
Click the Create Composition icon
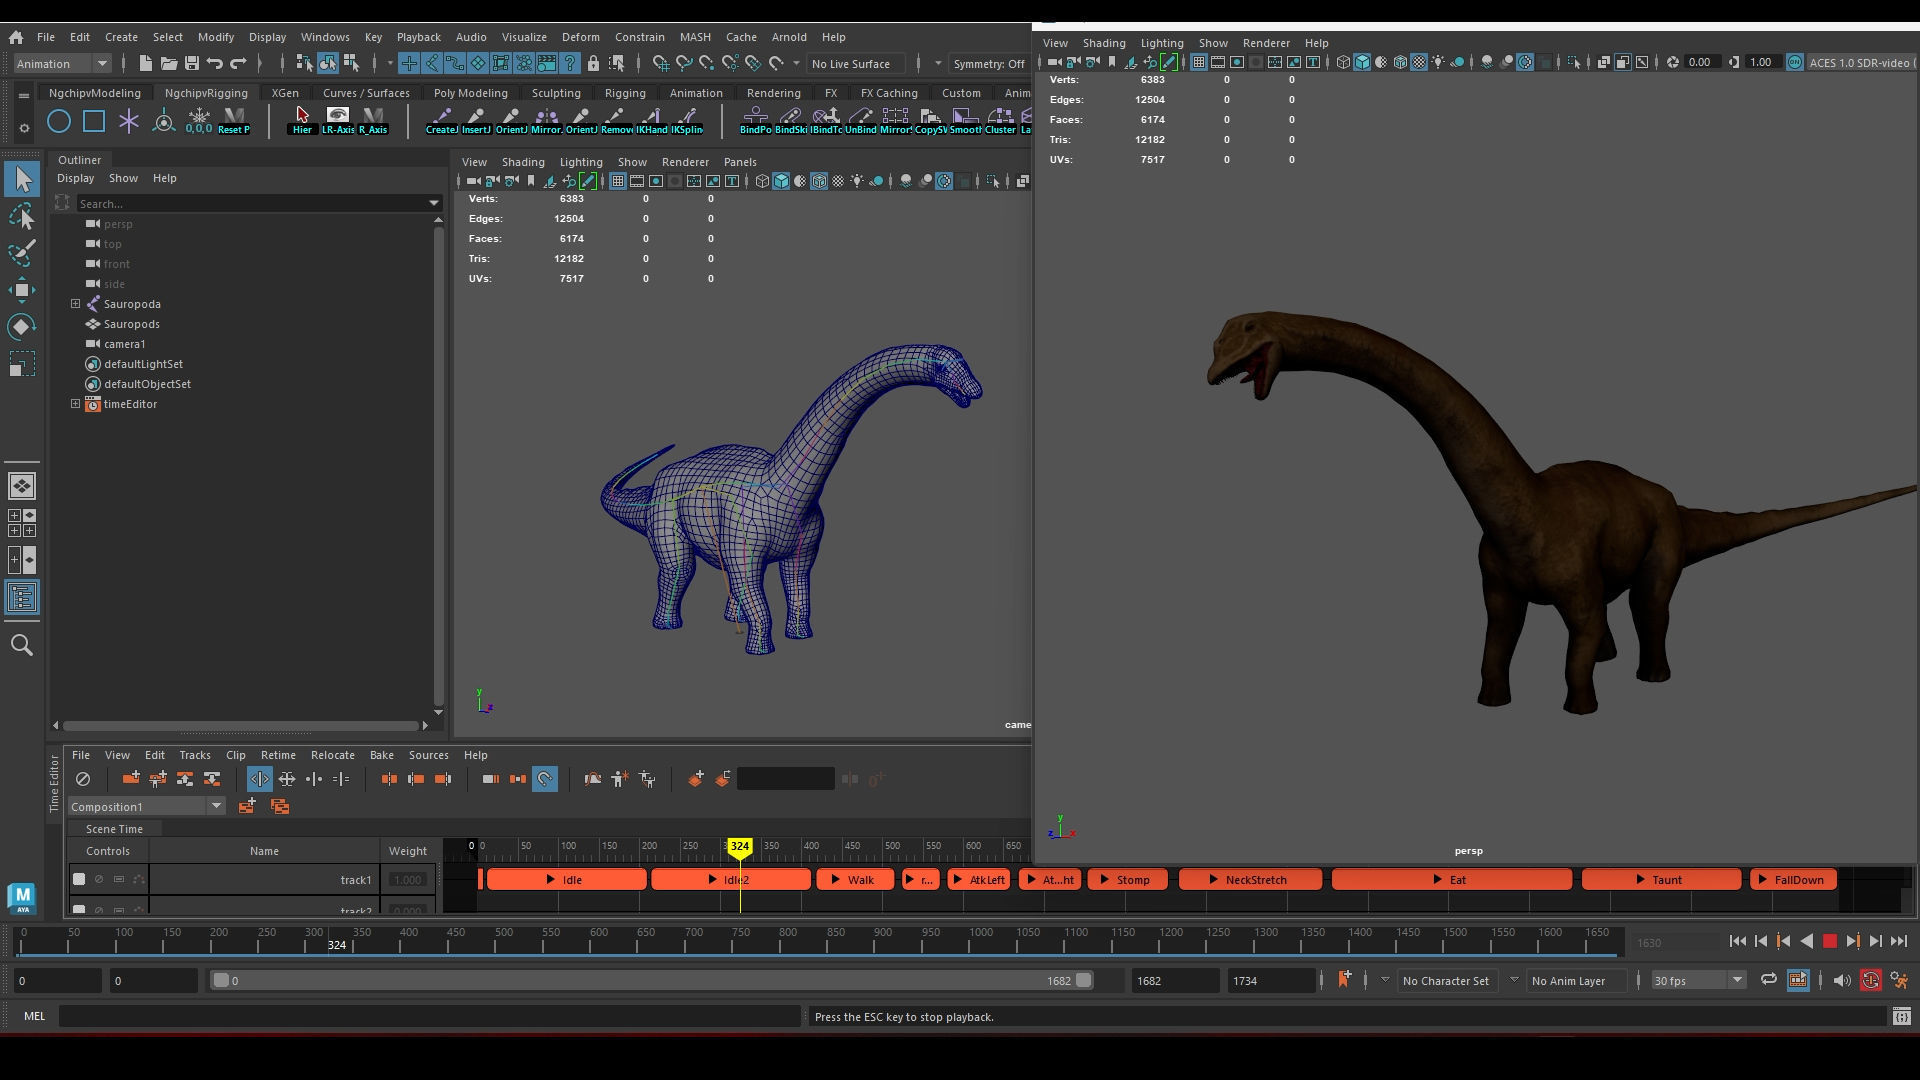point(247,806)
